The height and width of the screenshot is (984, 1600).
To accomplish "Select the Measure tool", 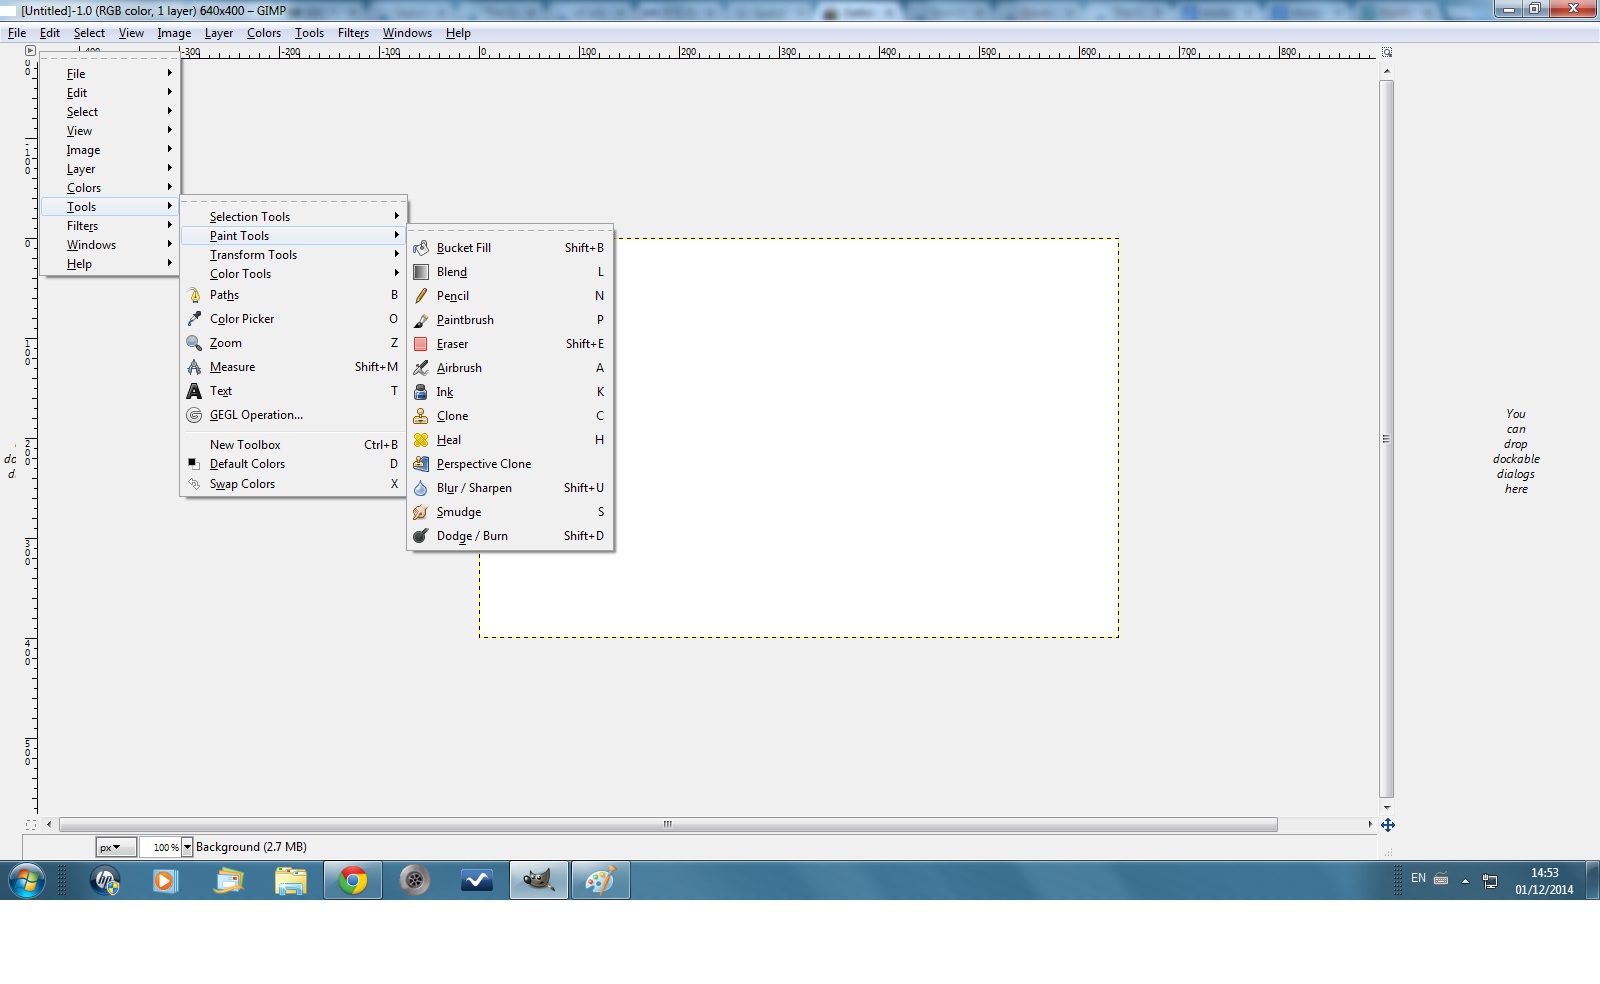I will point(293,367).
